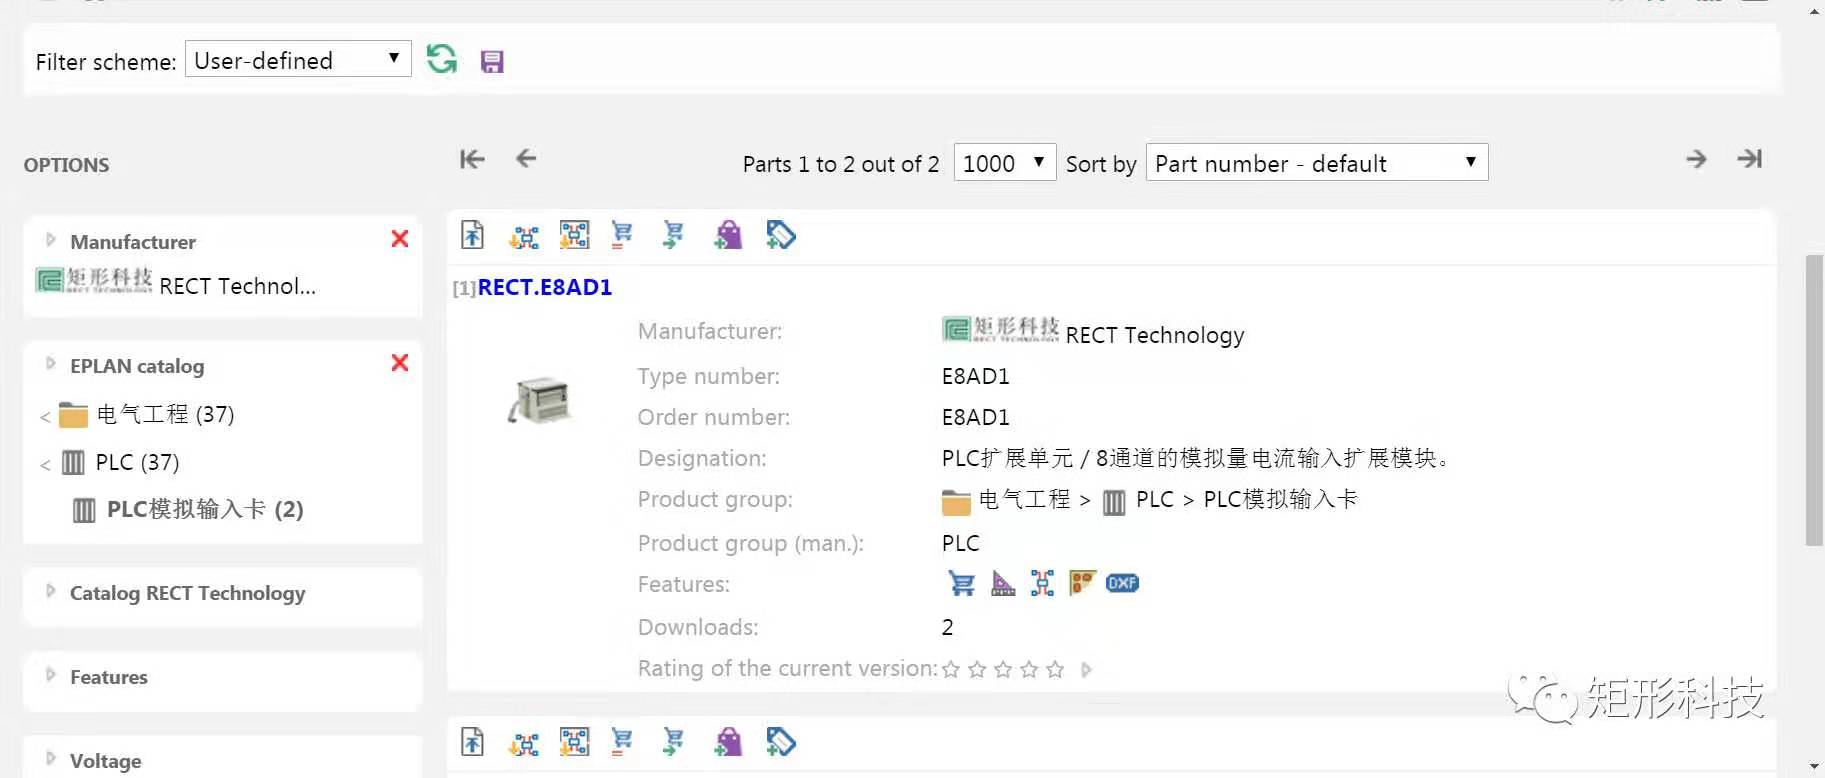Click the cart feature icon in Features row

click(x=961, y=583)
